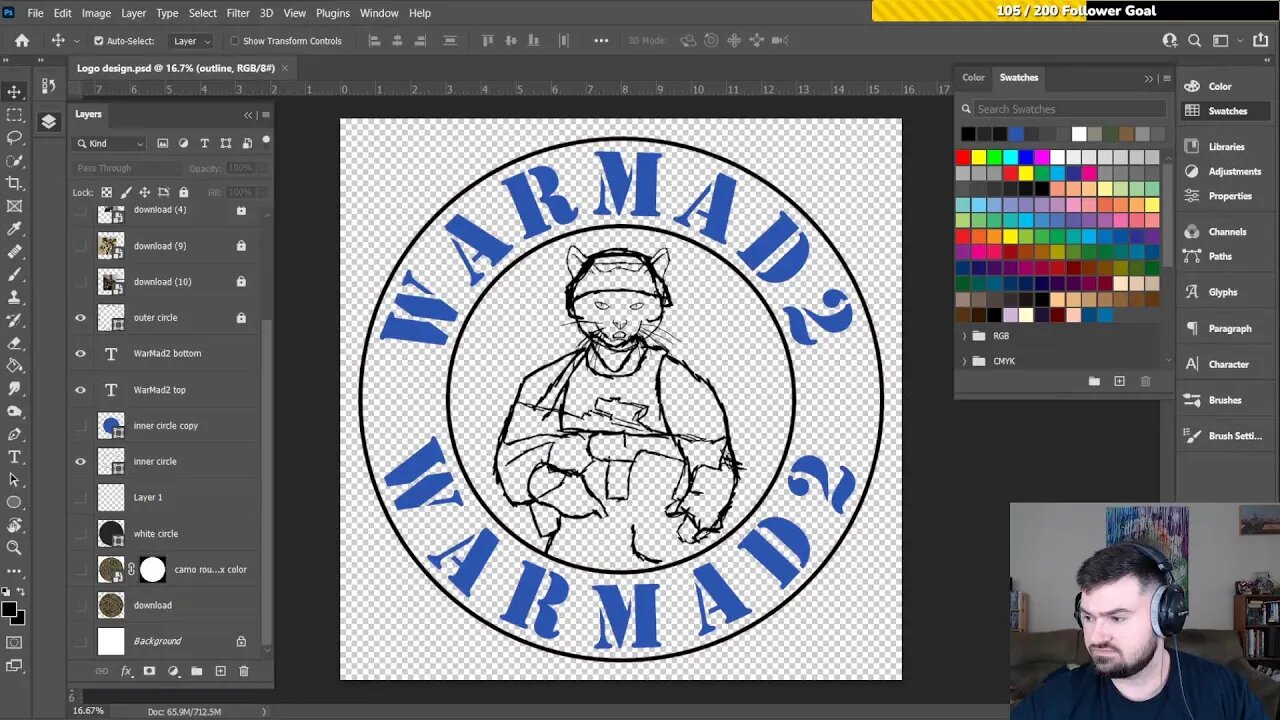Image resolution: width=1280 pixels, height=720 pixels.
Task: Pick the pure red swatch
Action: 963,157
